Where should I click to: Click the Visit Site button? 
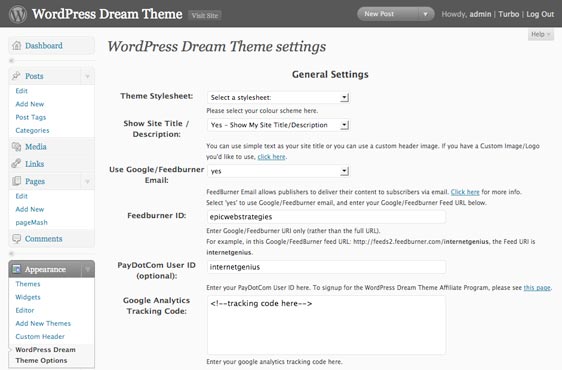(205, 15)
